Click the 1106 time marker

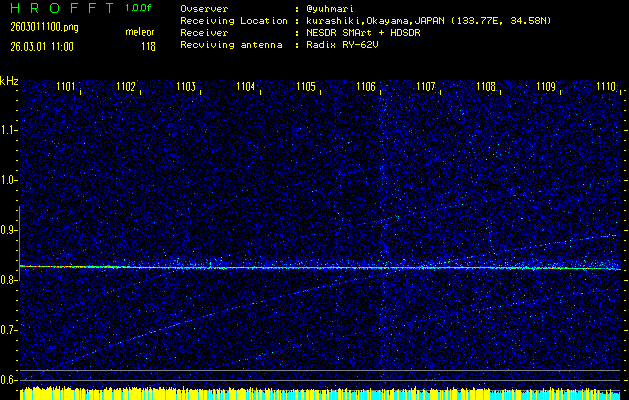point(366,87)
